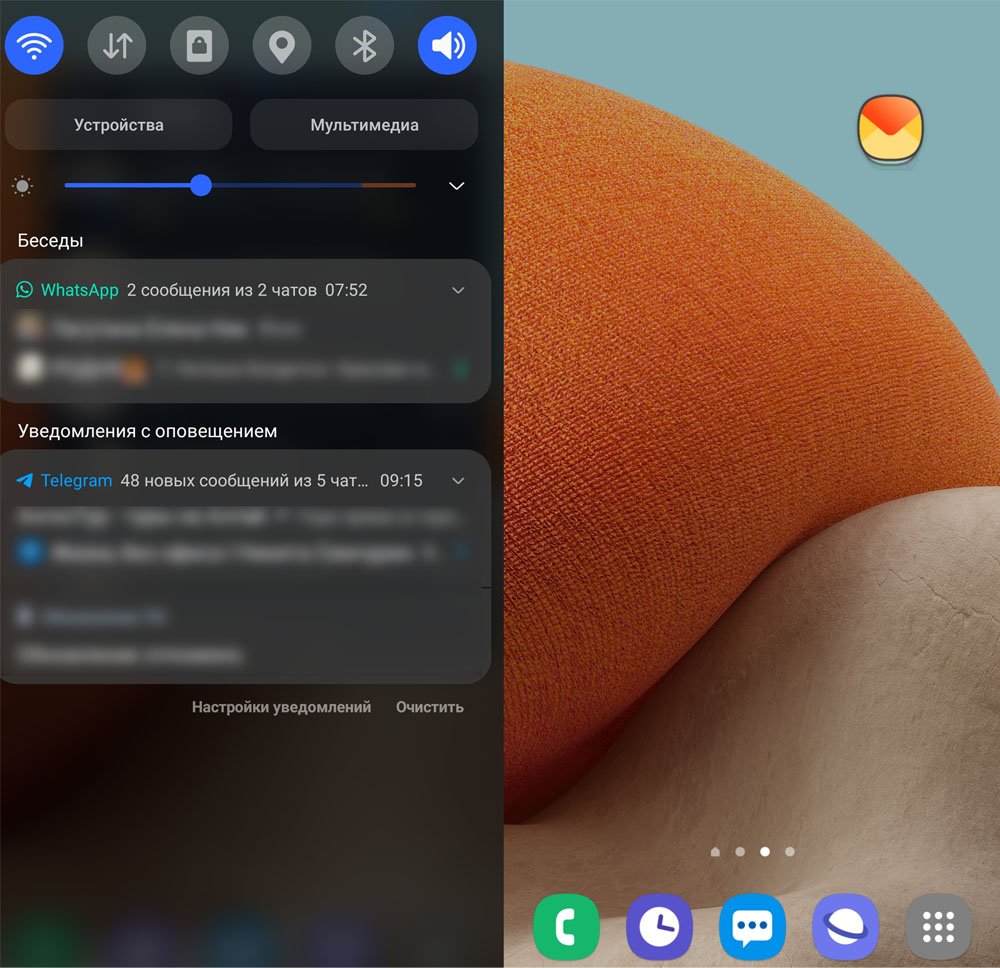
Task: Open the Устройства panel
Action: tap(119, 124)
